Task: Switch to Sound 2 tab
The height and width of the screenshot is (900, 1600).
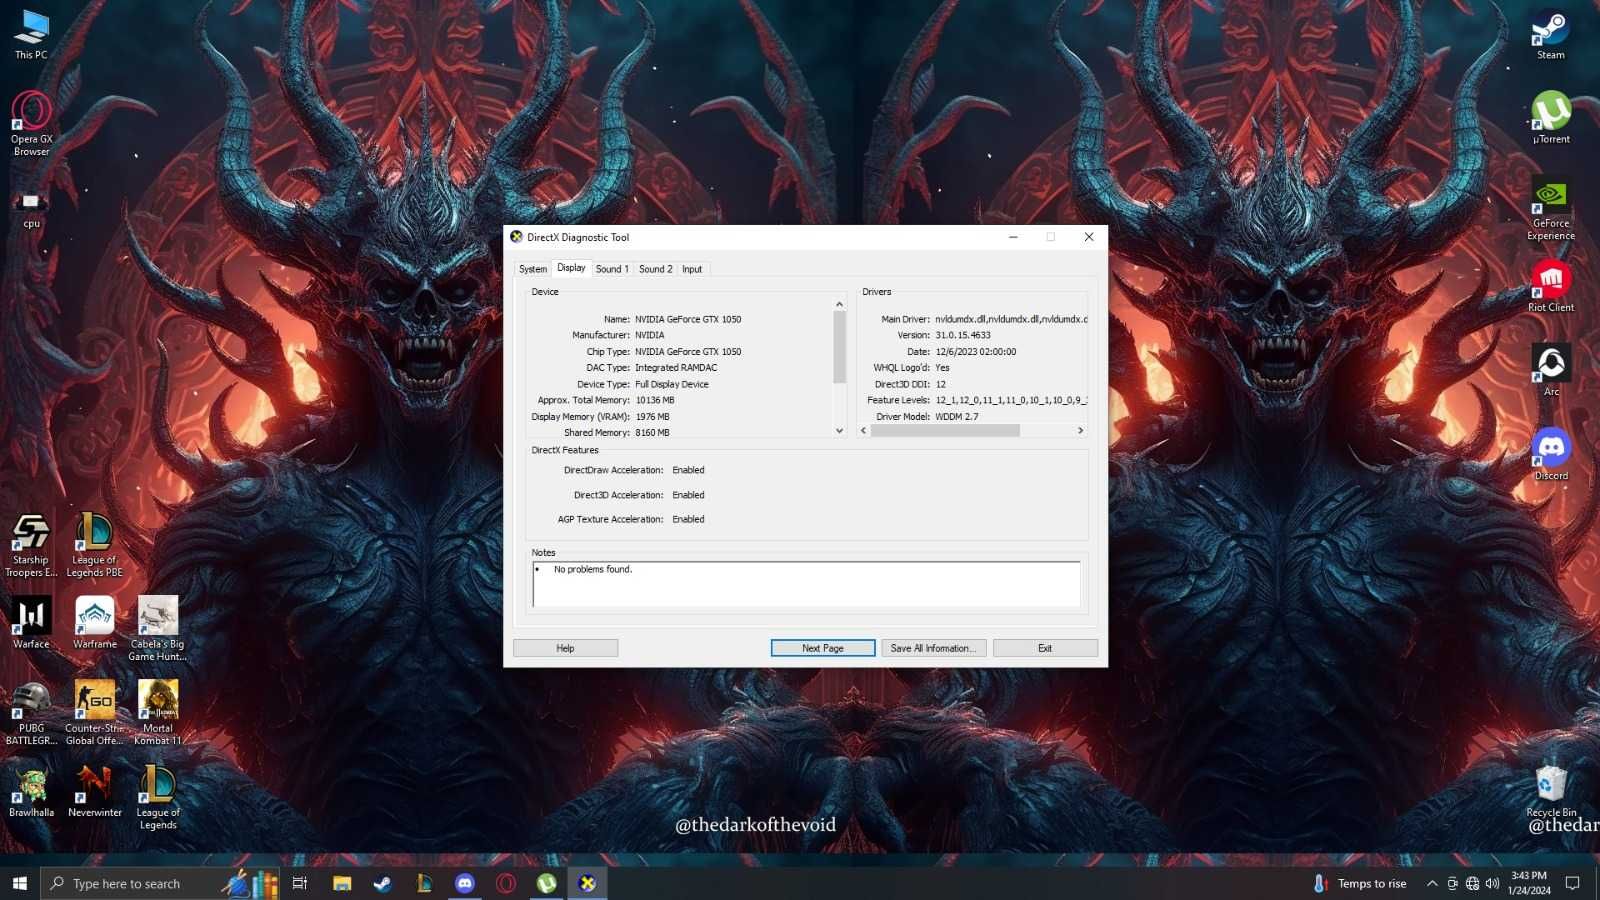Action: (x=656, y=269)
